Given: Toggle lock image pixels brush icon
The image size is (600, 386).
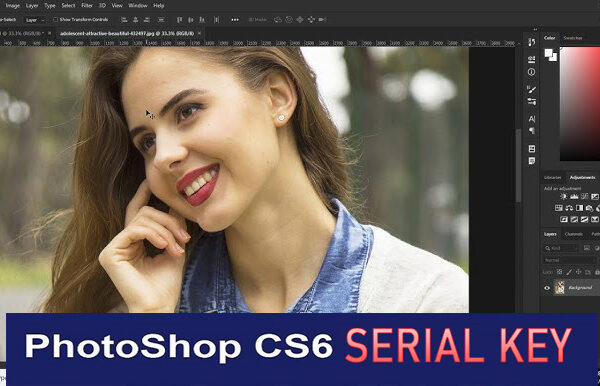Looking at the screenshot, I should (x=569, y=272).
